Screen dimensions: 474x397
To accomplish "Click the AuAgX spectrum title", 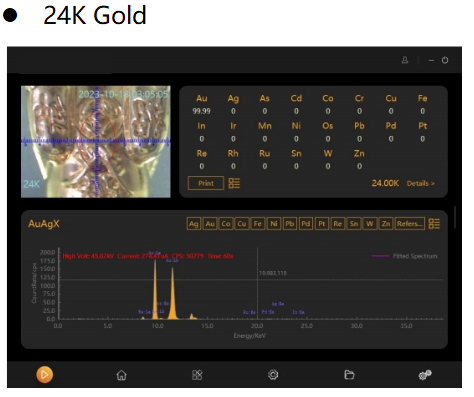I will click(x=44, y=223).
